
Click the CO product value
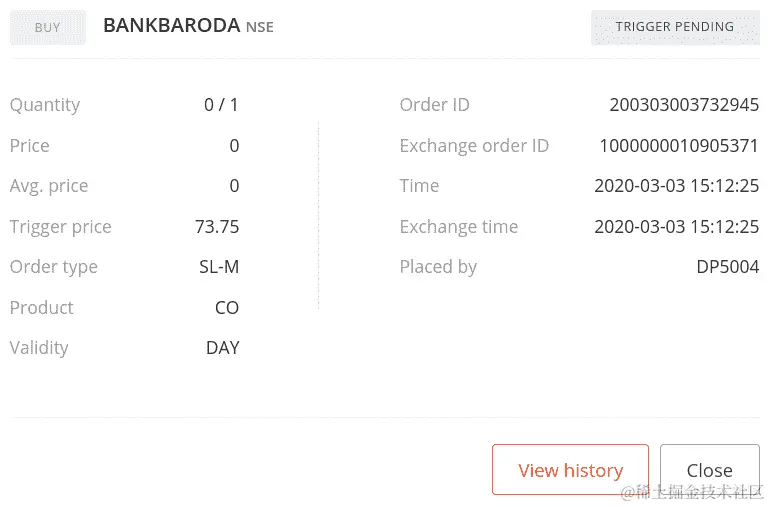point(227,308)
